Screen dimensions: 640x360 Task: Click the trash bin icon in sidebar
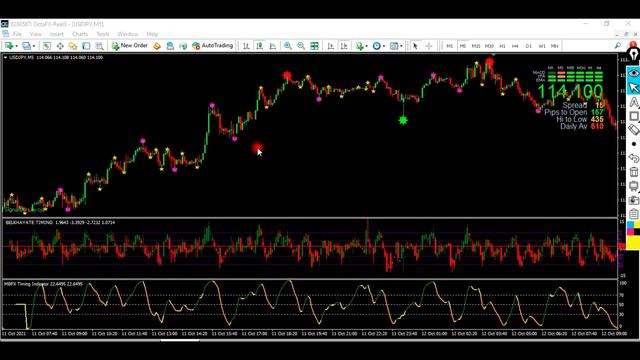(633, 172)
